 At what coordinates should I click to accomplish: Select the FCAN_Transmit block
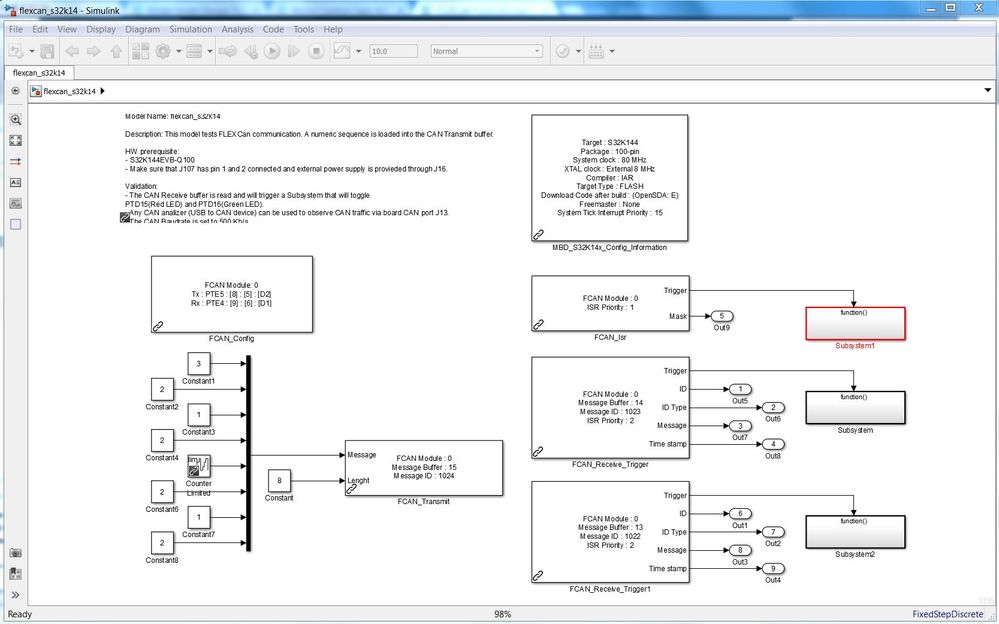point(422,468)
